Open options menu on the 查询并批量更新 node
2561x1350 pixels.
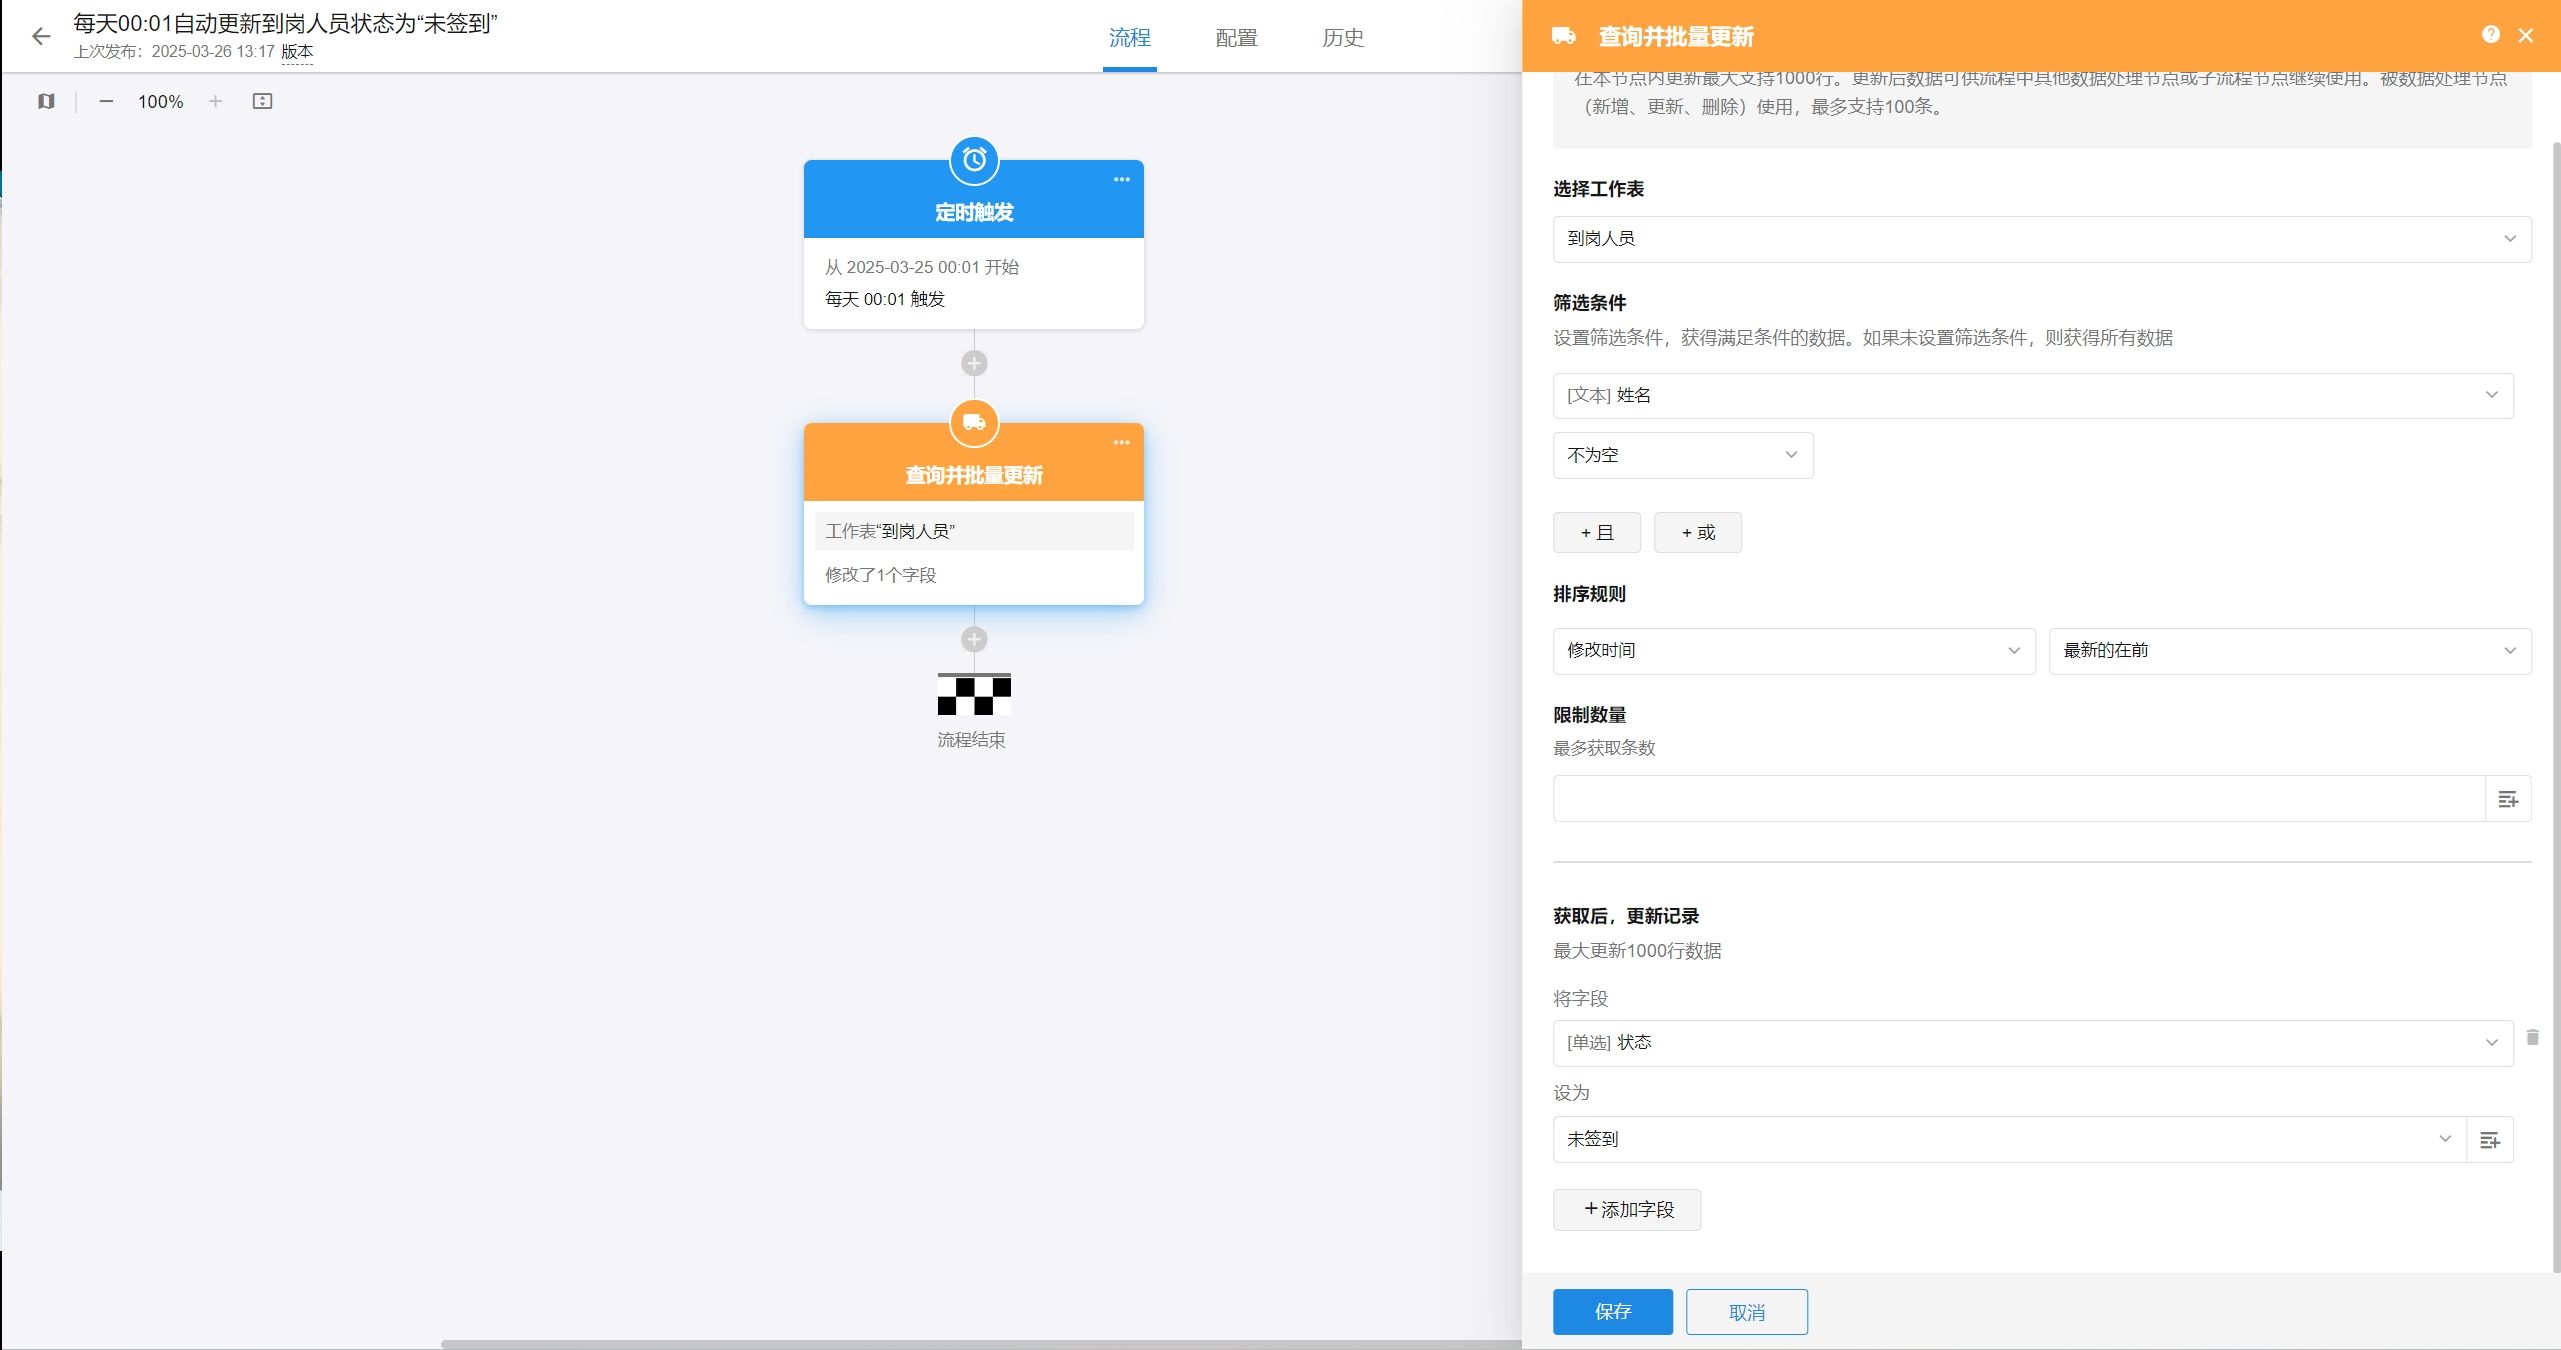point(1121,443)
